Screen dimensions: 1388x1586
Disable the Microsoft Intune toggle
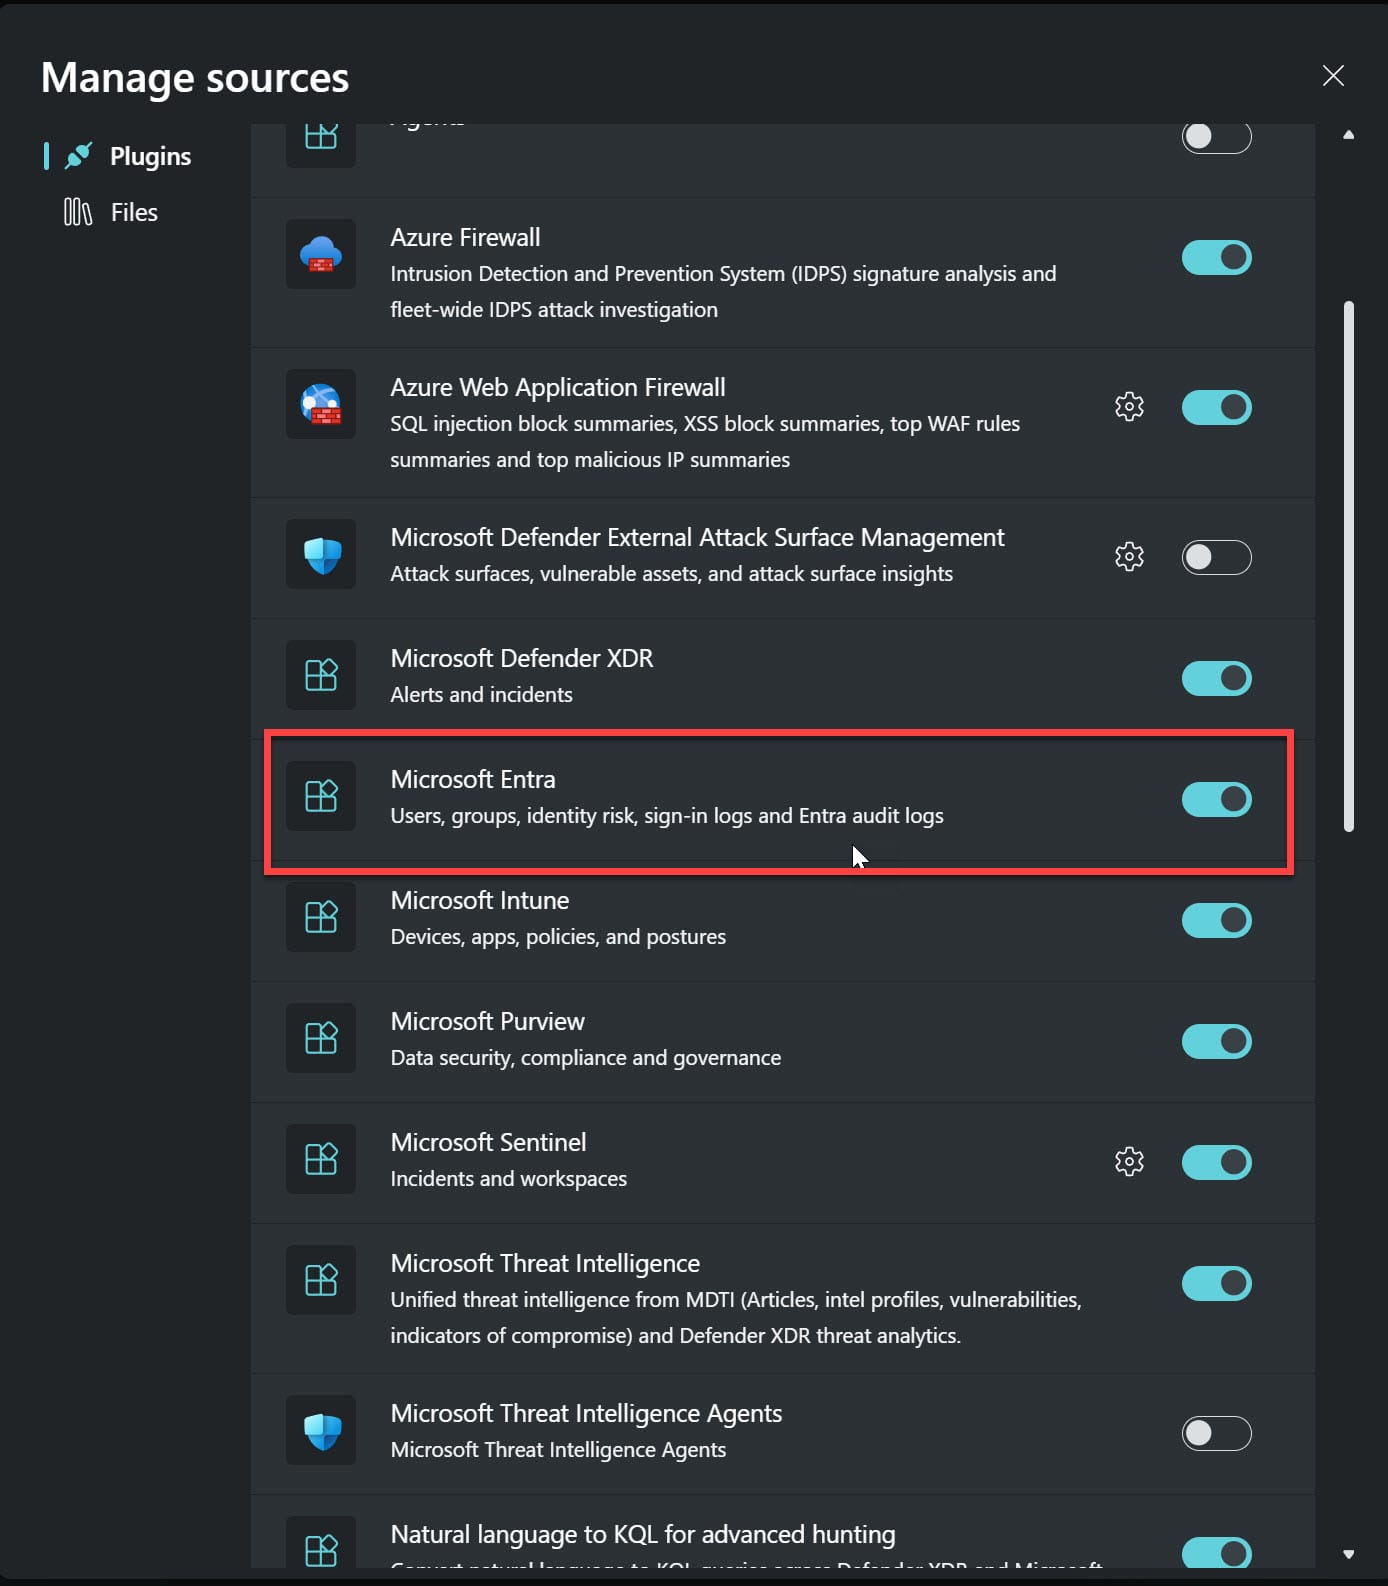coord(1216,920)
